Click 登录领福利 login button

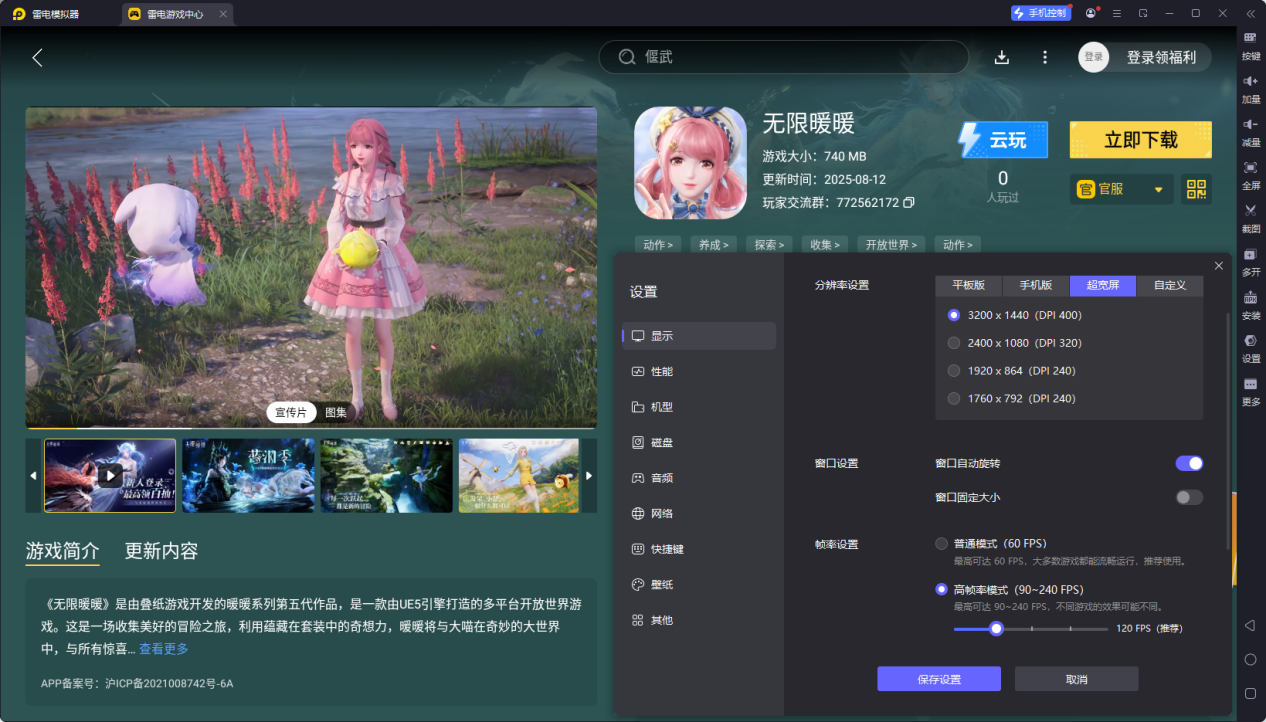[x=1161, y=57]
